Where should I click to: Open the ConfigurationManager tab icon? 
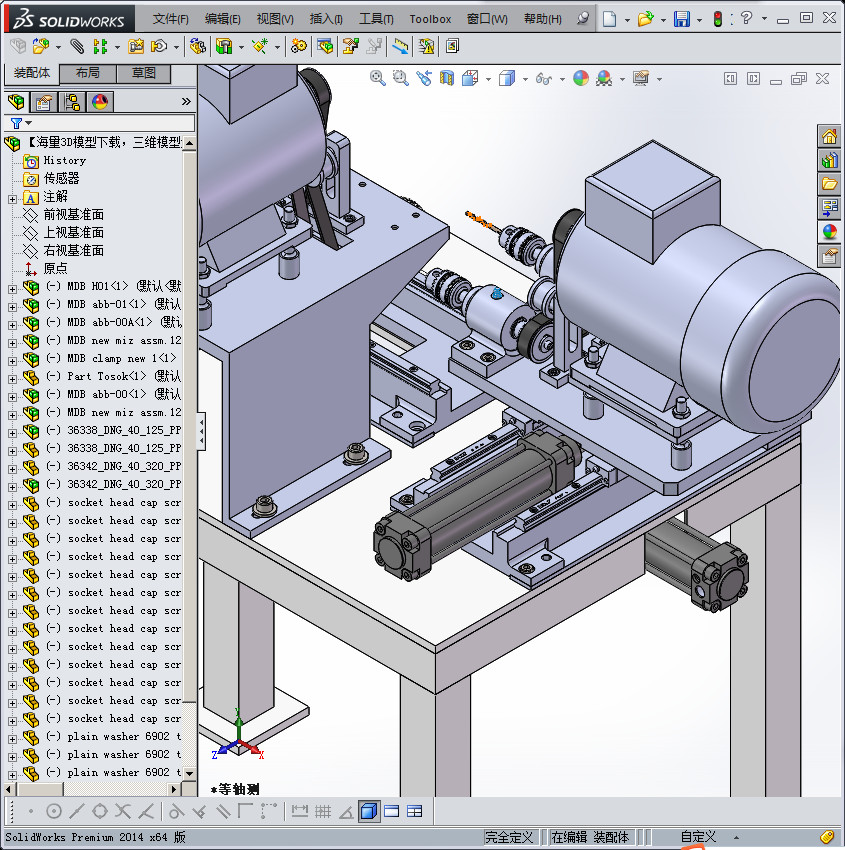72,101
